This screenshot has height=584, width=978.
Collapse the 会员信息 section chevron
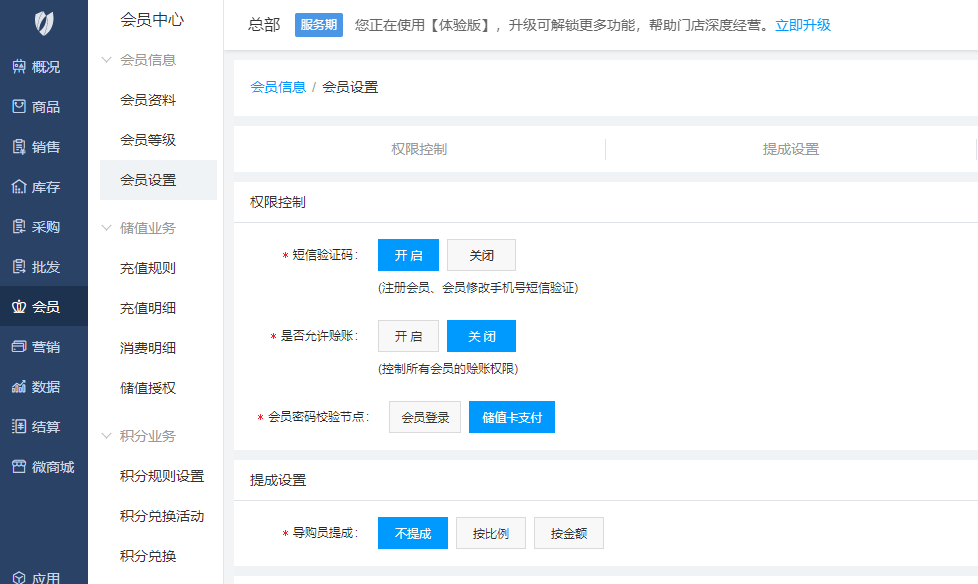(x=107, y=60)
